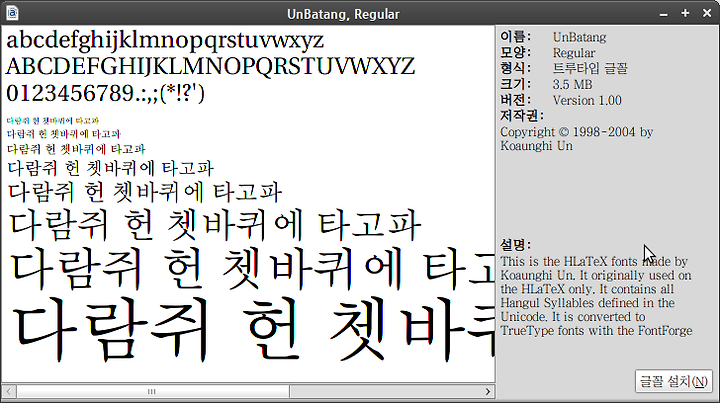The height and width of the screenshot is (403, 720).
Task: Click the 설명: label
Action: [515, 245]
